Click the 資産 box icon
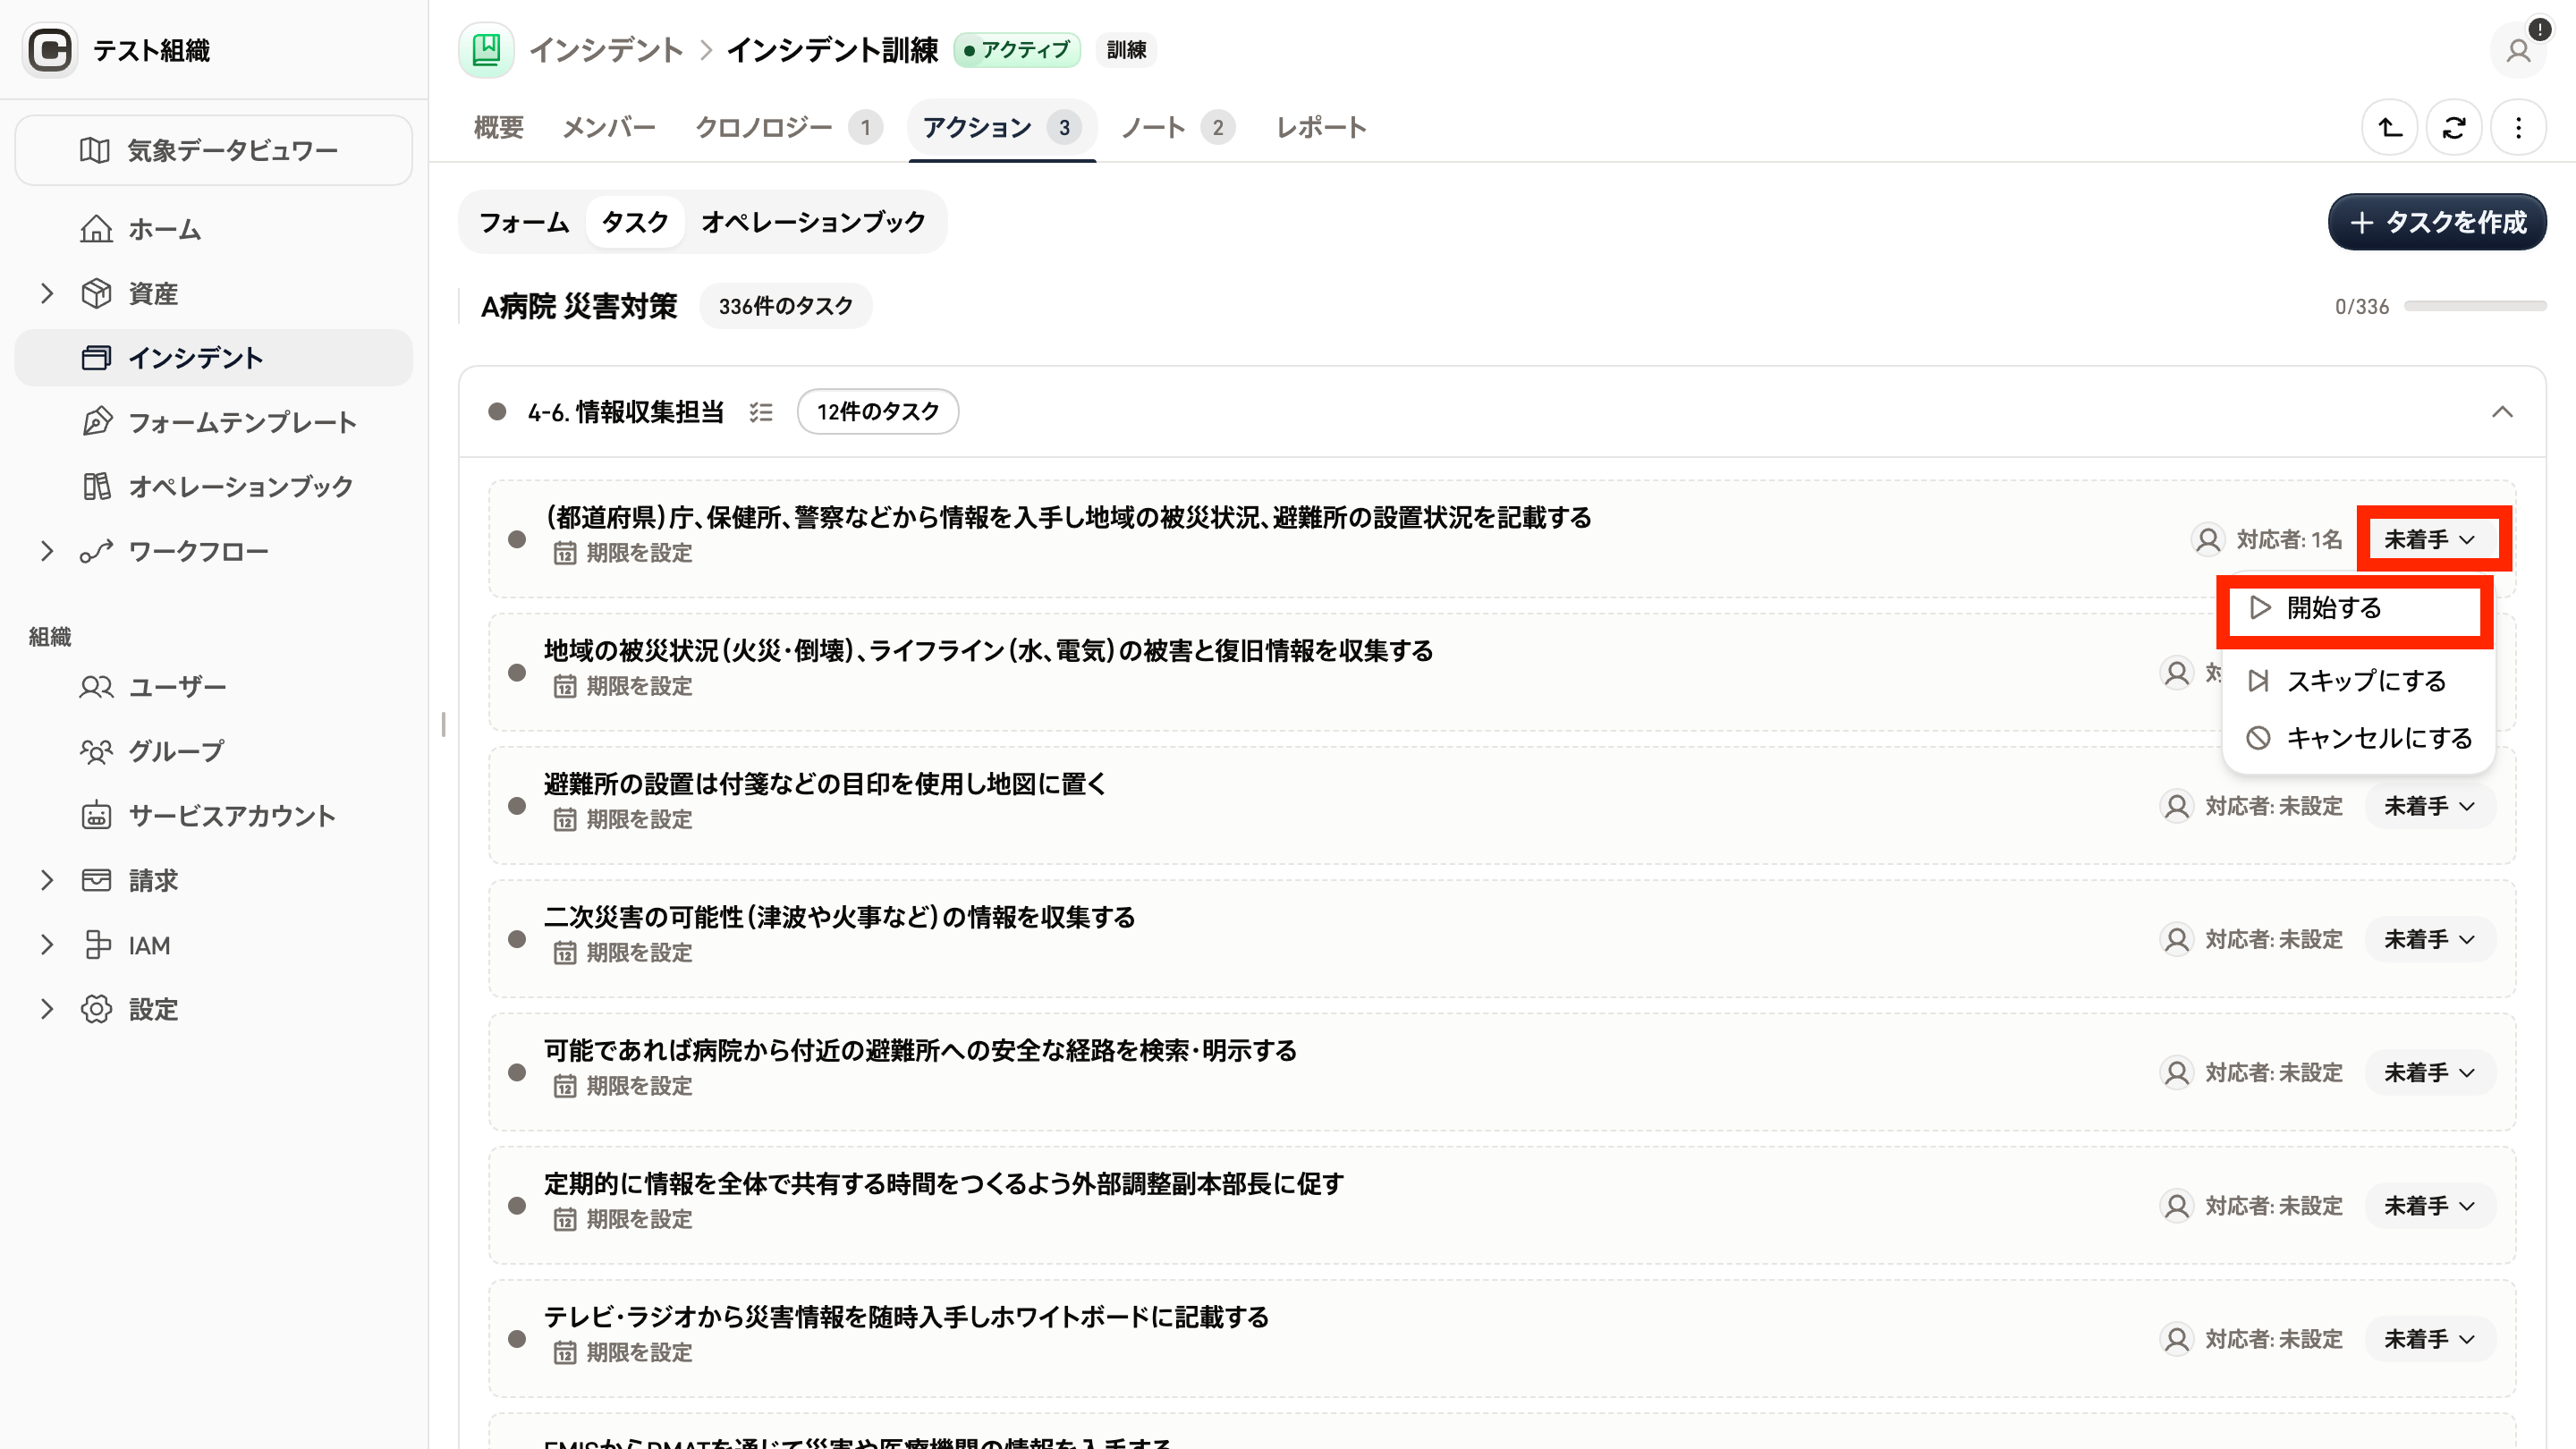Image resolution: width=2576 pixels, height=1449 pixels. (96, 293)
